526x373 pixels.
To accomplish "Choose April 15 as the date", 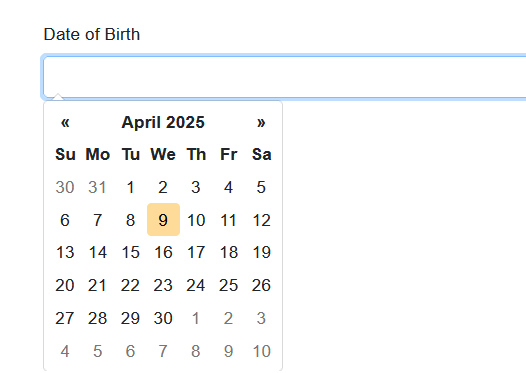I will (130, 252).
